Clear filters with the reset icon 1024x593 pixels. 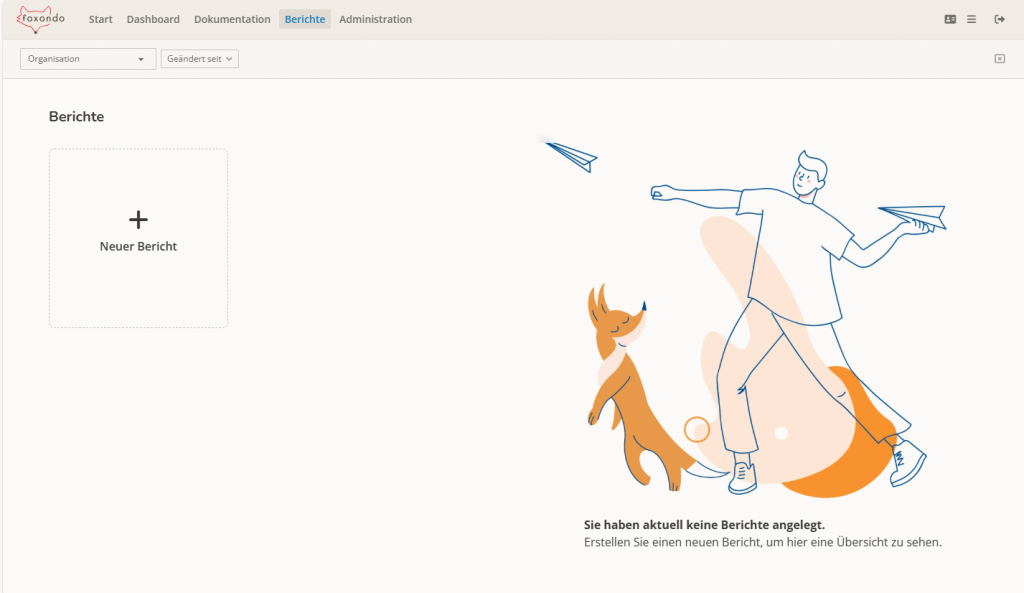999,59
